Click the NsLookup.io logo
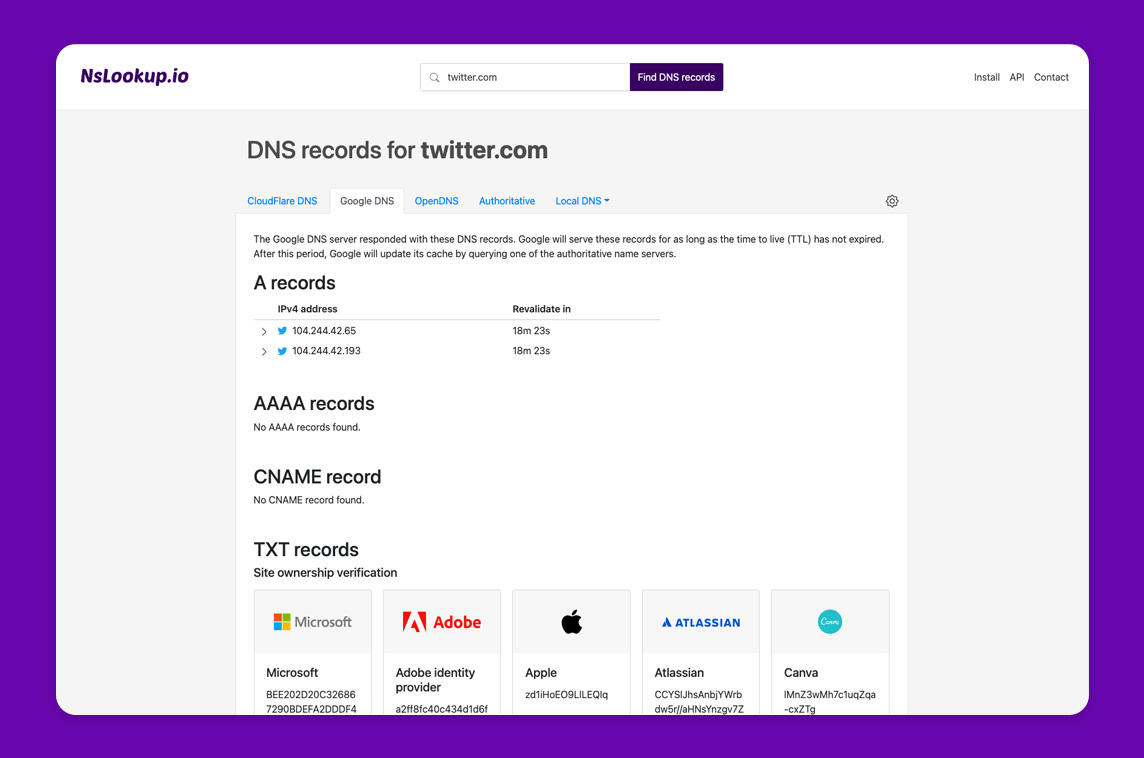 [x=134, y=76]
